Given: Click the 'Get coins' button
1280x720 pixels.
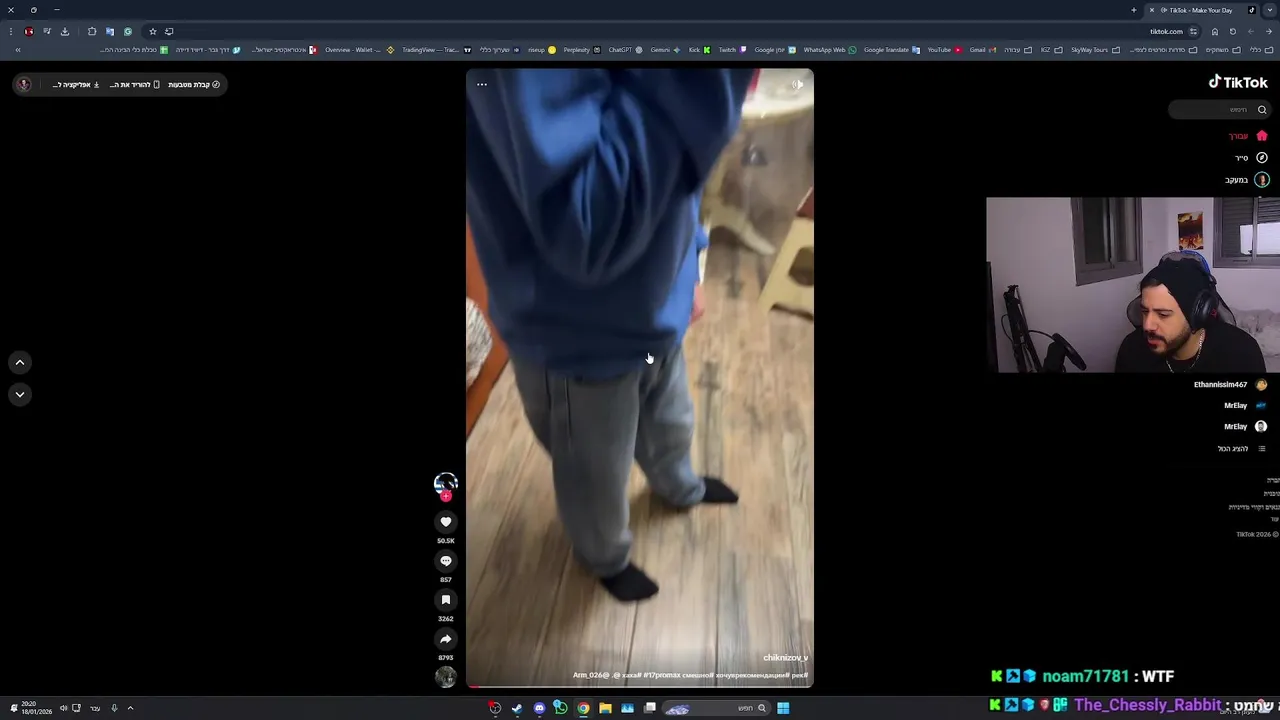Looking at the screenshot, I should coord(194,85).
